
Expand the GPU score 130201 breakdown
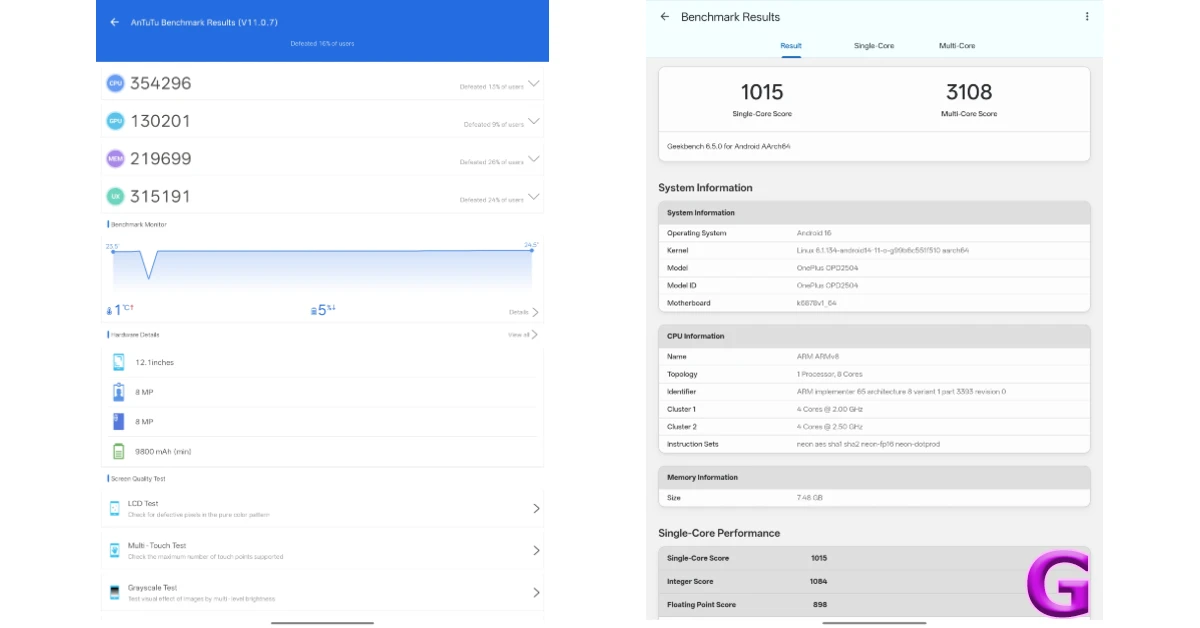click(534, 122)
